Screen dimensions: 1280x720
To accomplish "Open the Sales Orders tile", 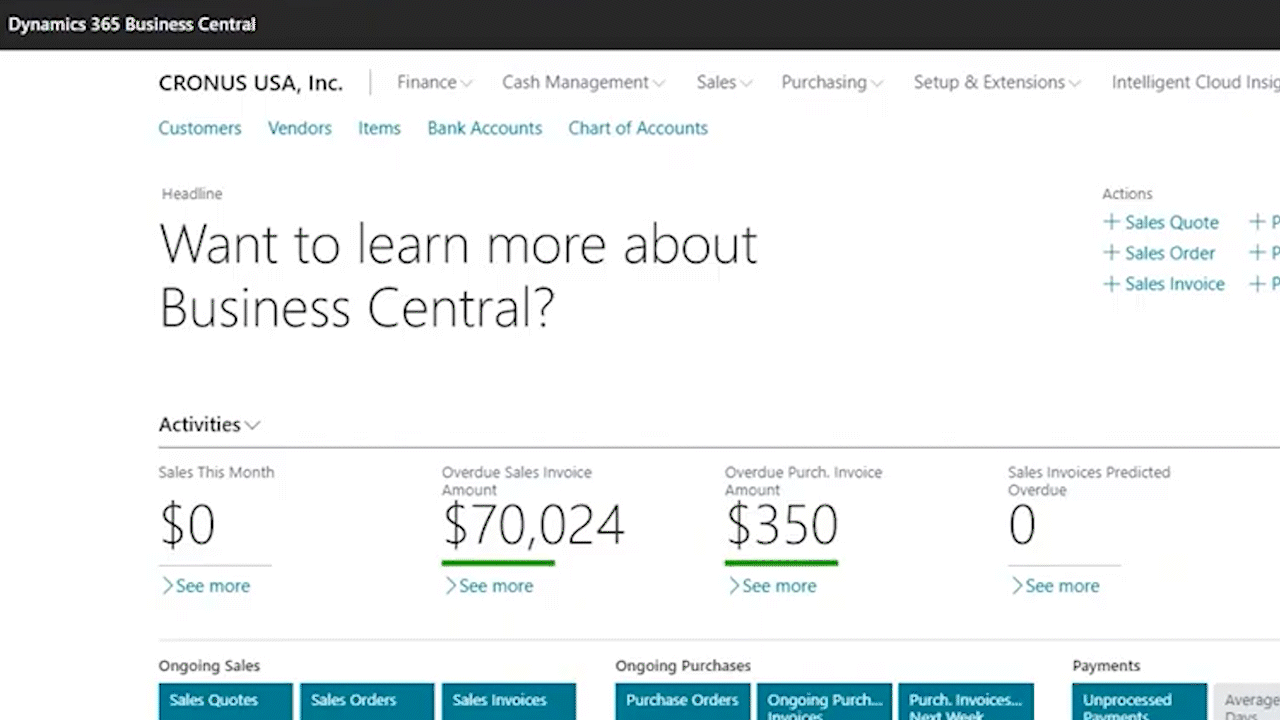I will (367, 701).
